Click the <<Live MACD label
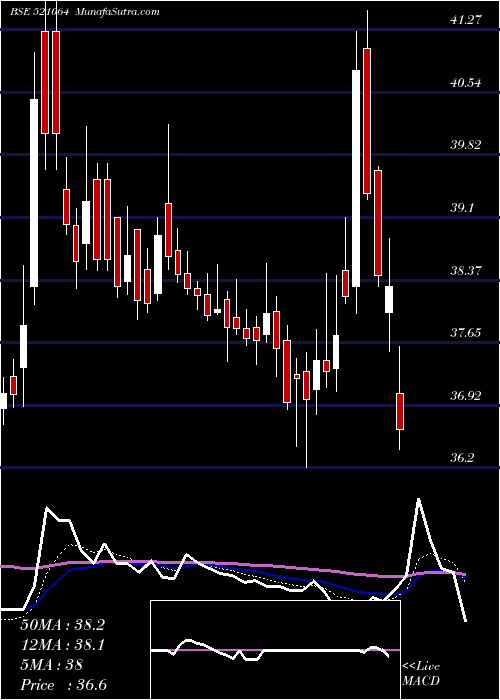The image size is (500, 700). click(421, 674)
